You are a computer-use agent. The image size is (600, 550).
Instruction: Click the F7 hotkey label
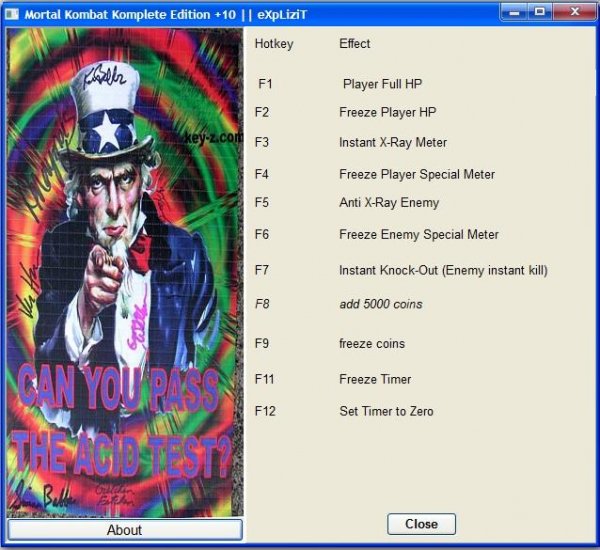coord(262,270)
